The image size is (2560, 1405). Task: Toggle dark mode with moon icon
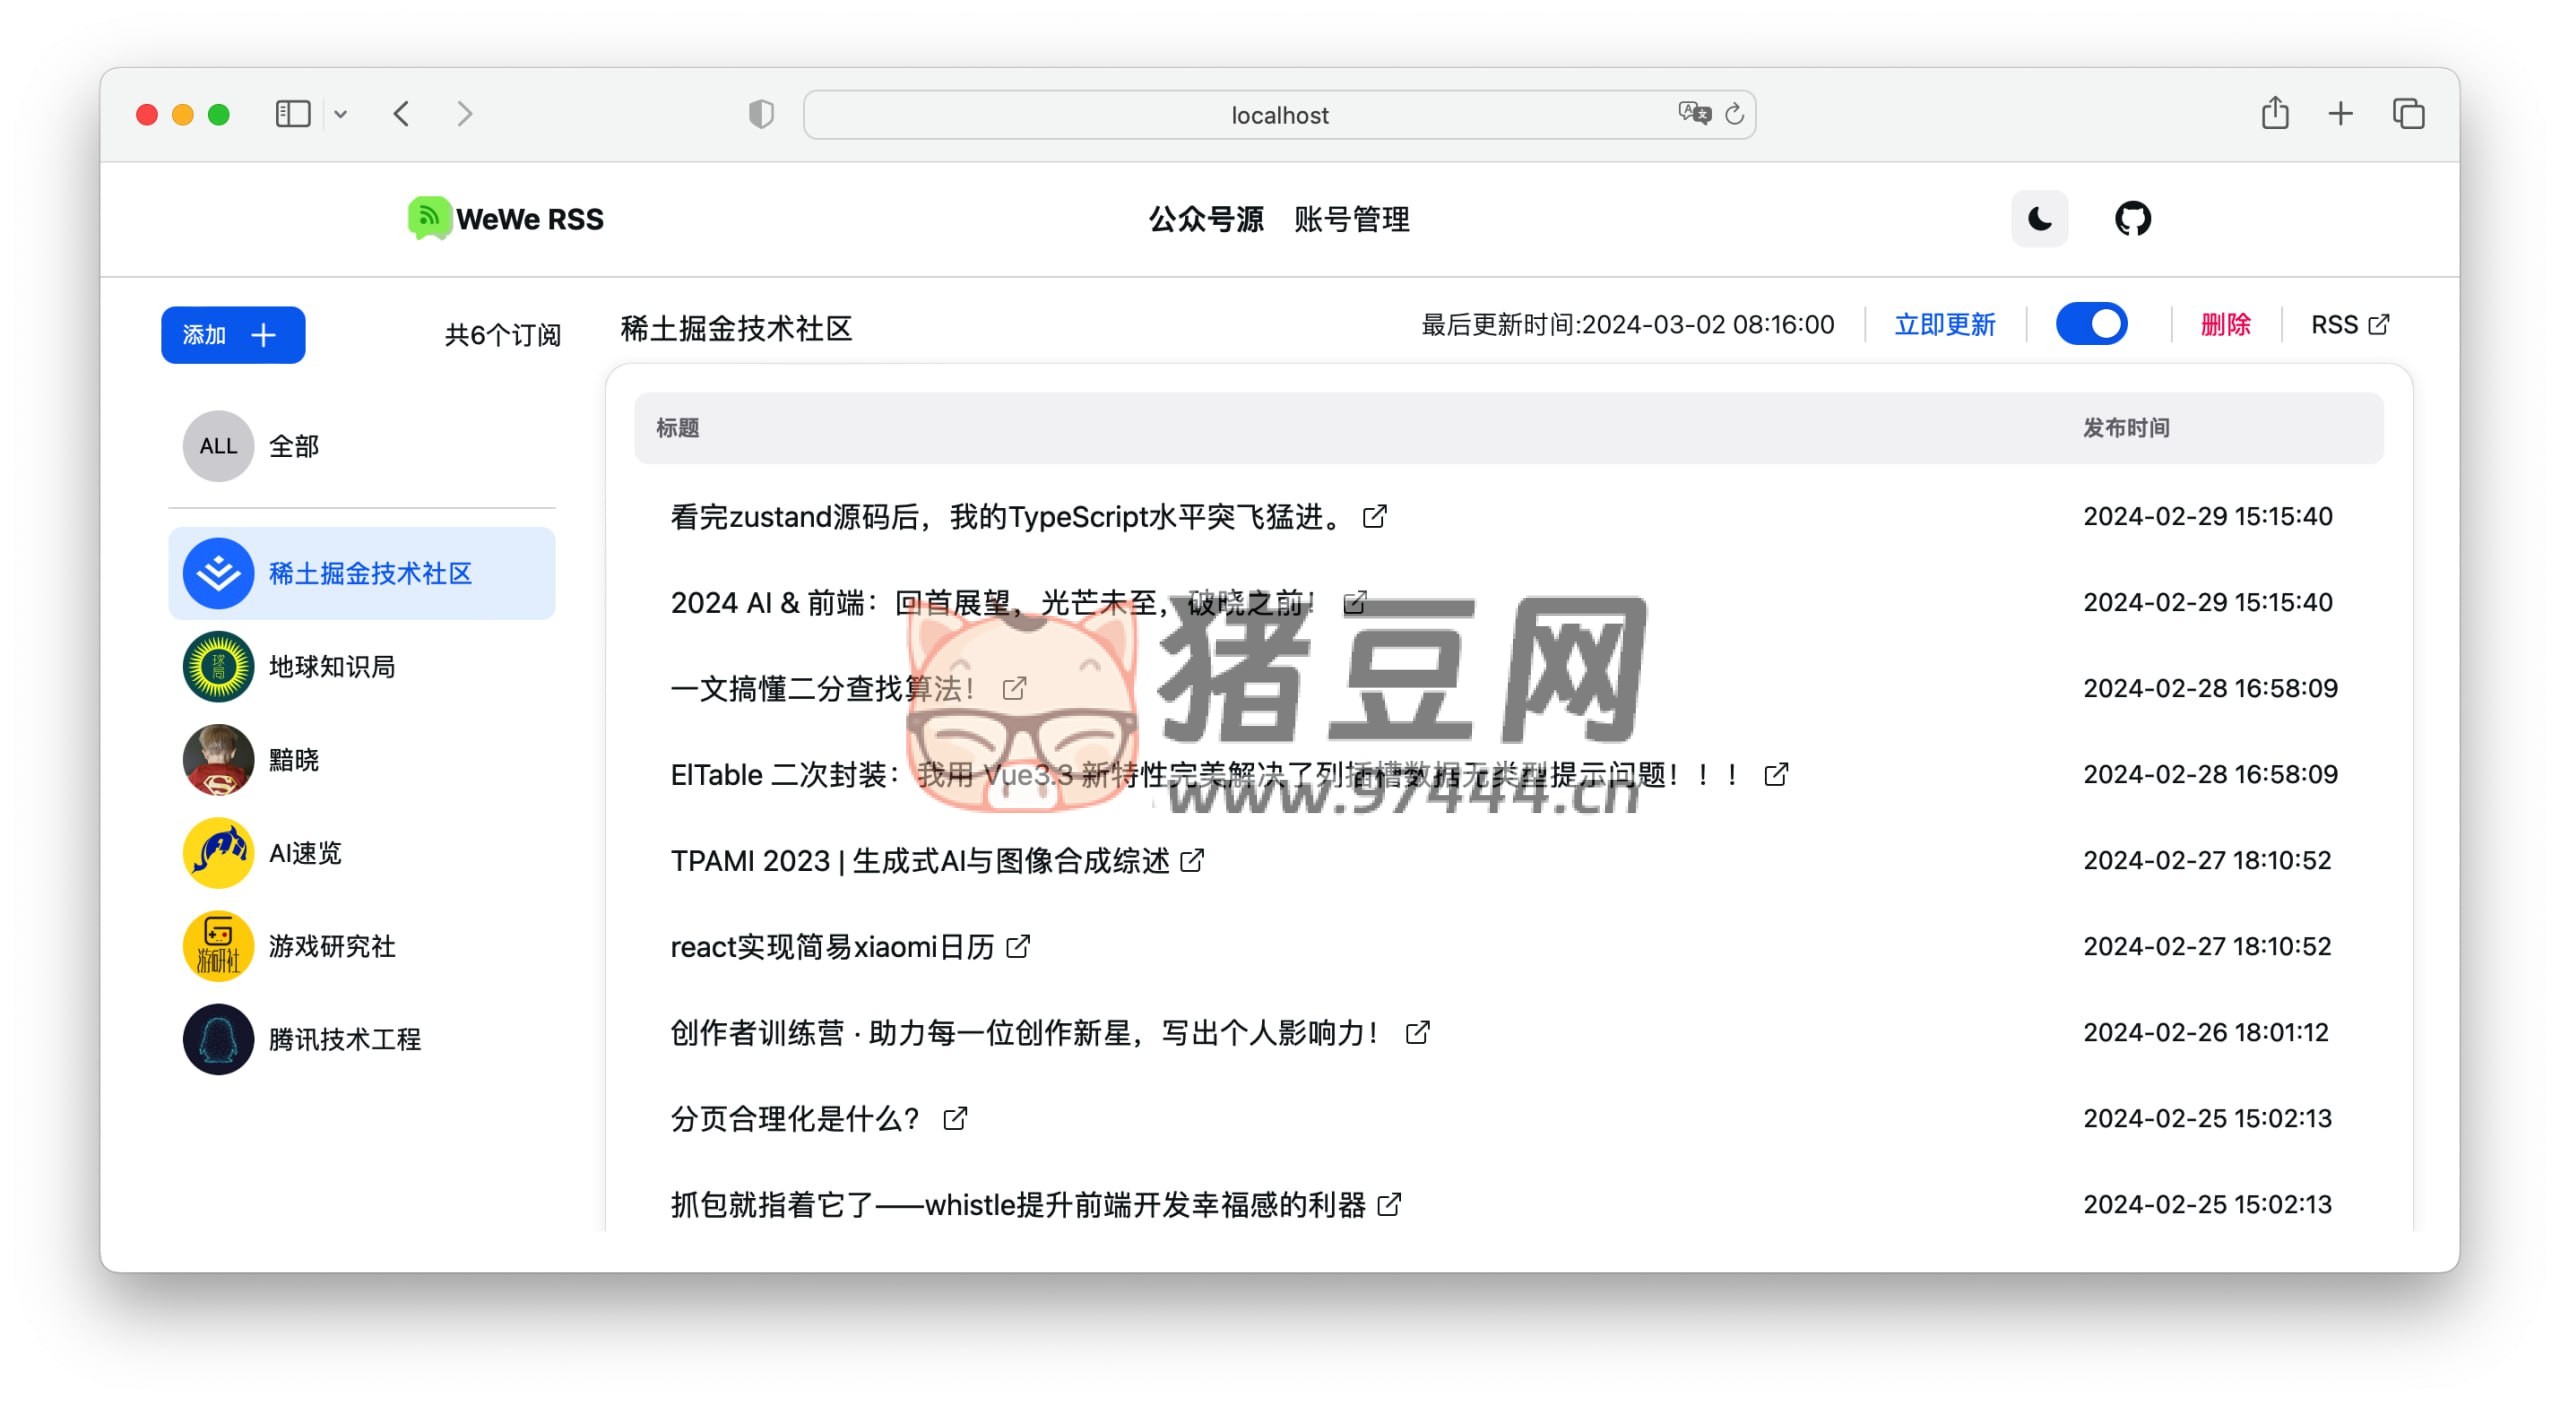coord(2039,219)
